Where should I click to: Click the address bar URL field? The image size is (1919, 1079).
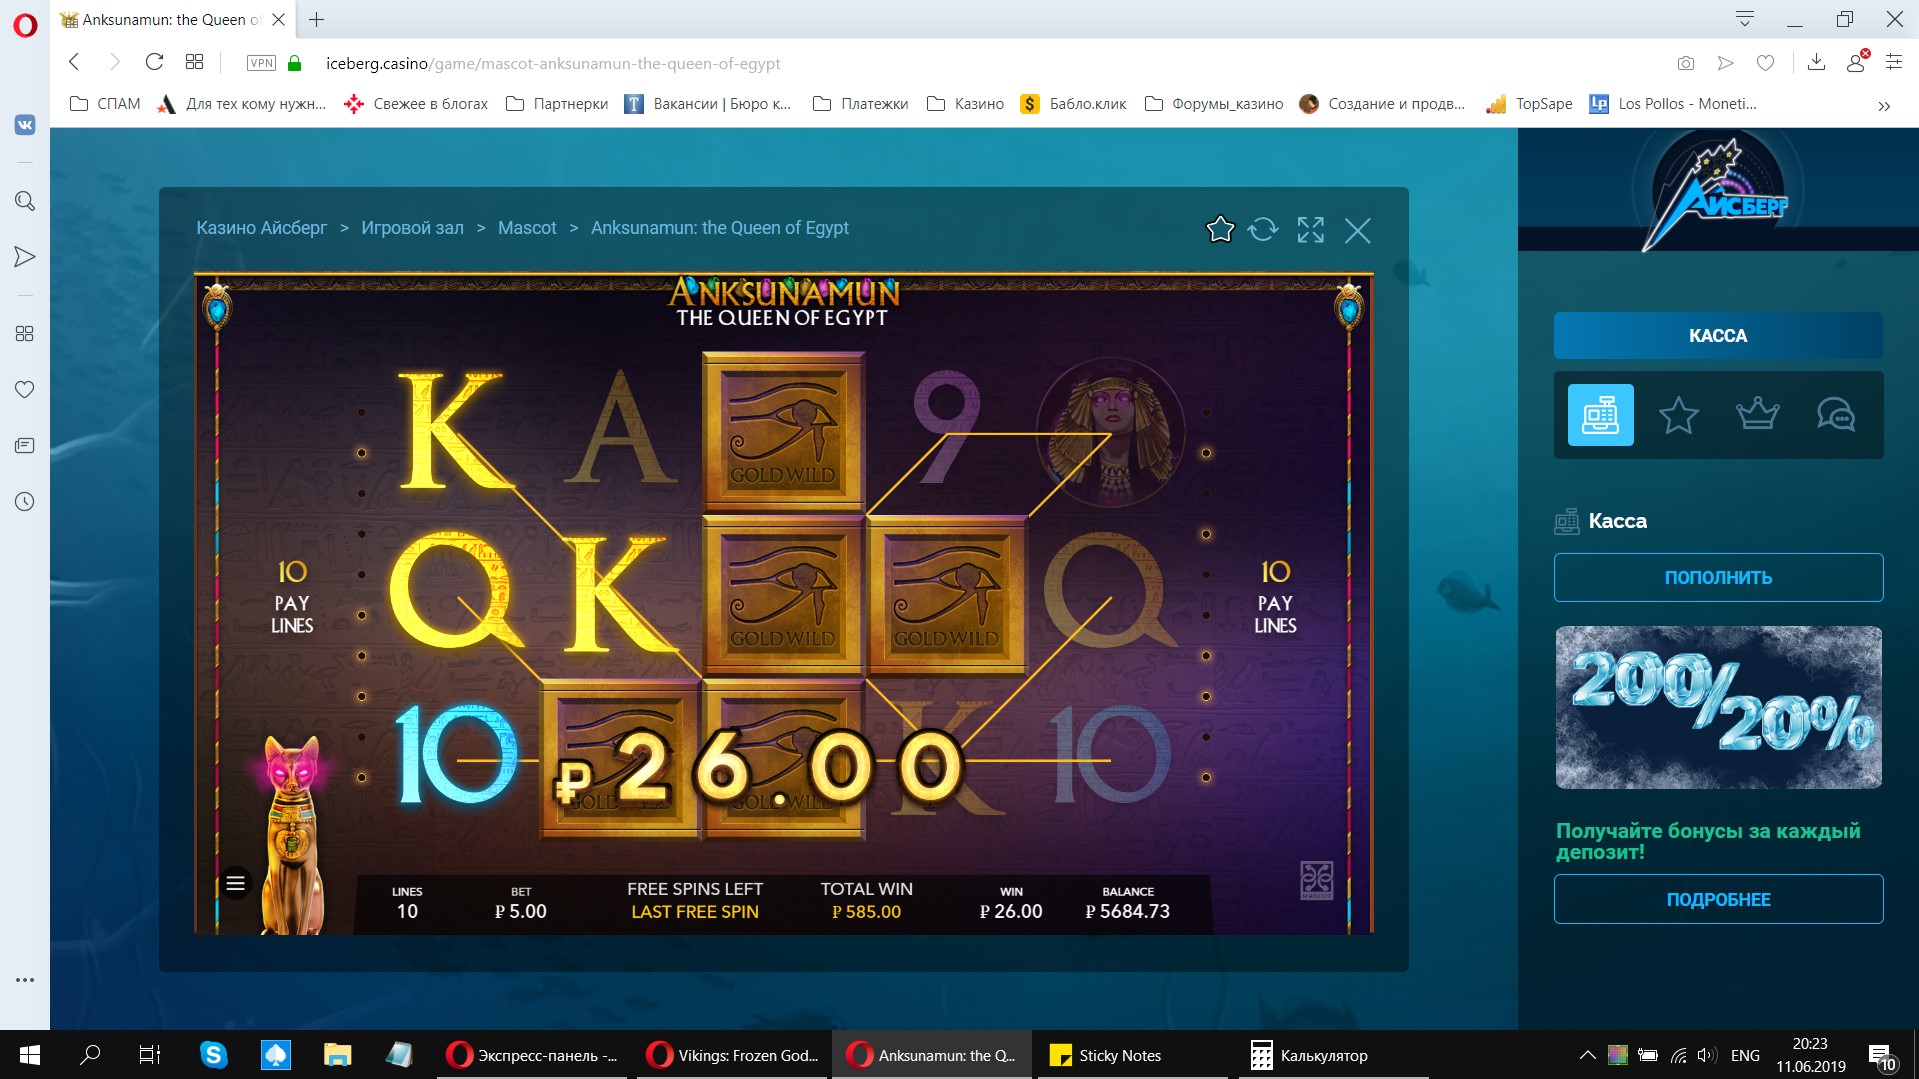(980, 63)
